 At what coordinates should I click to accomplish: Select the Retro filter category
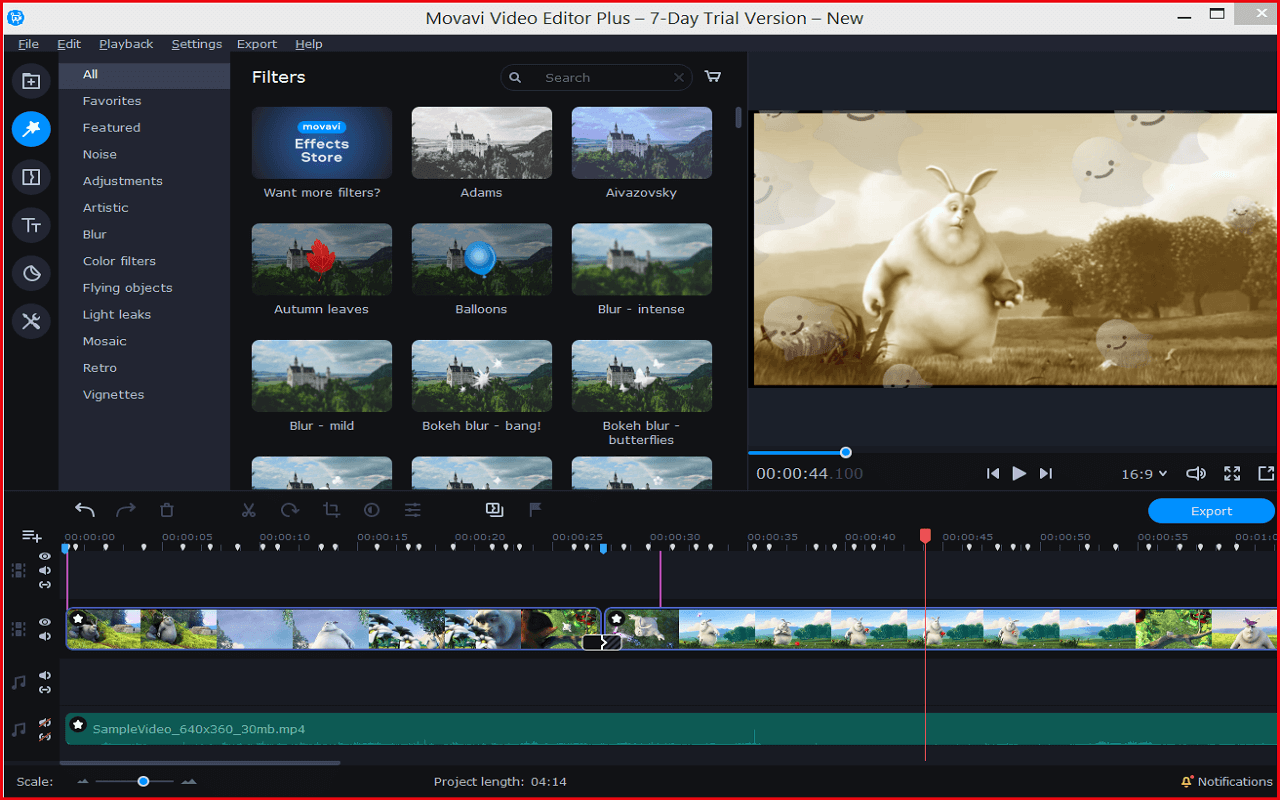(x=100, y=368)
